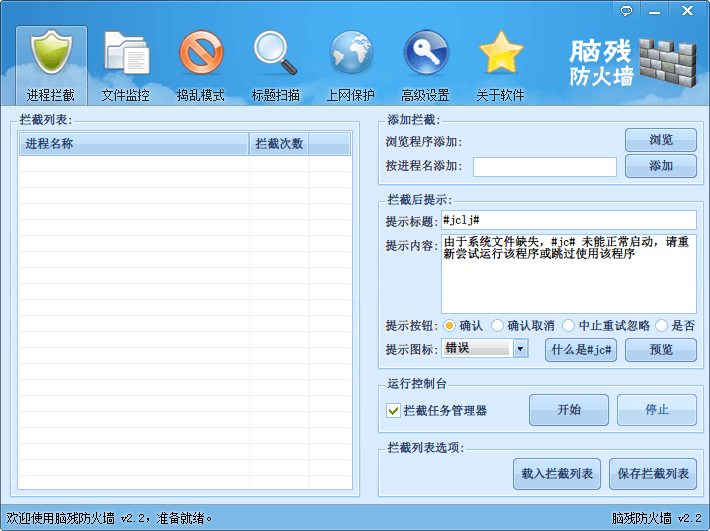Click 载入拦截列表 button

tap(557, 474)
